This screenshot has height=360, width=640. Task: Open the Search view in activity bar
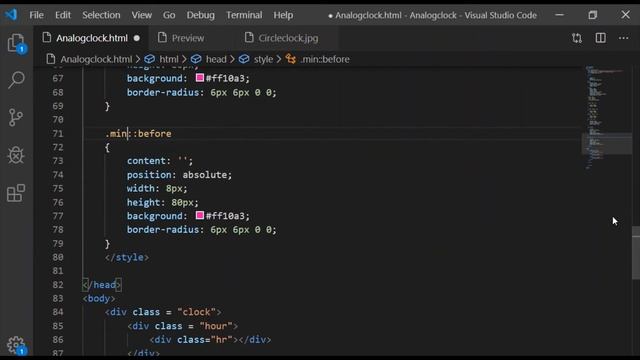[16, 80]
